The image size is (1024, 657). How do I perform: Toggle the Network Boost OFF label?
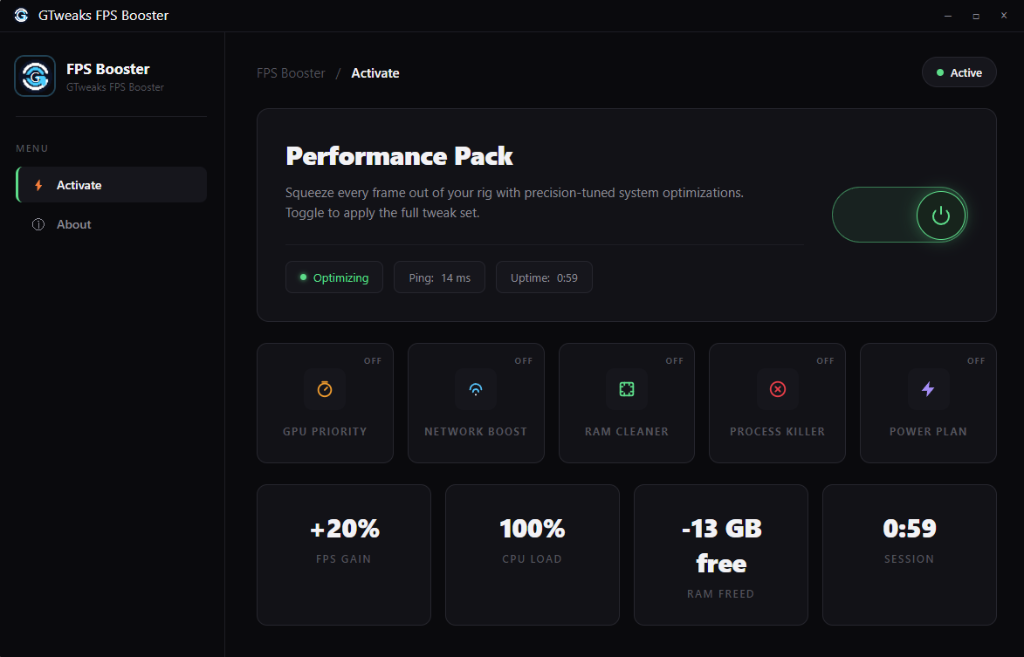[x=524, y=361]
